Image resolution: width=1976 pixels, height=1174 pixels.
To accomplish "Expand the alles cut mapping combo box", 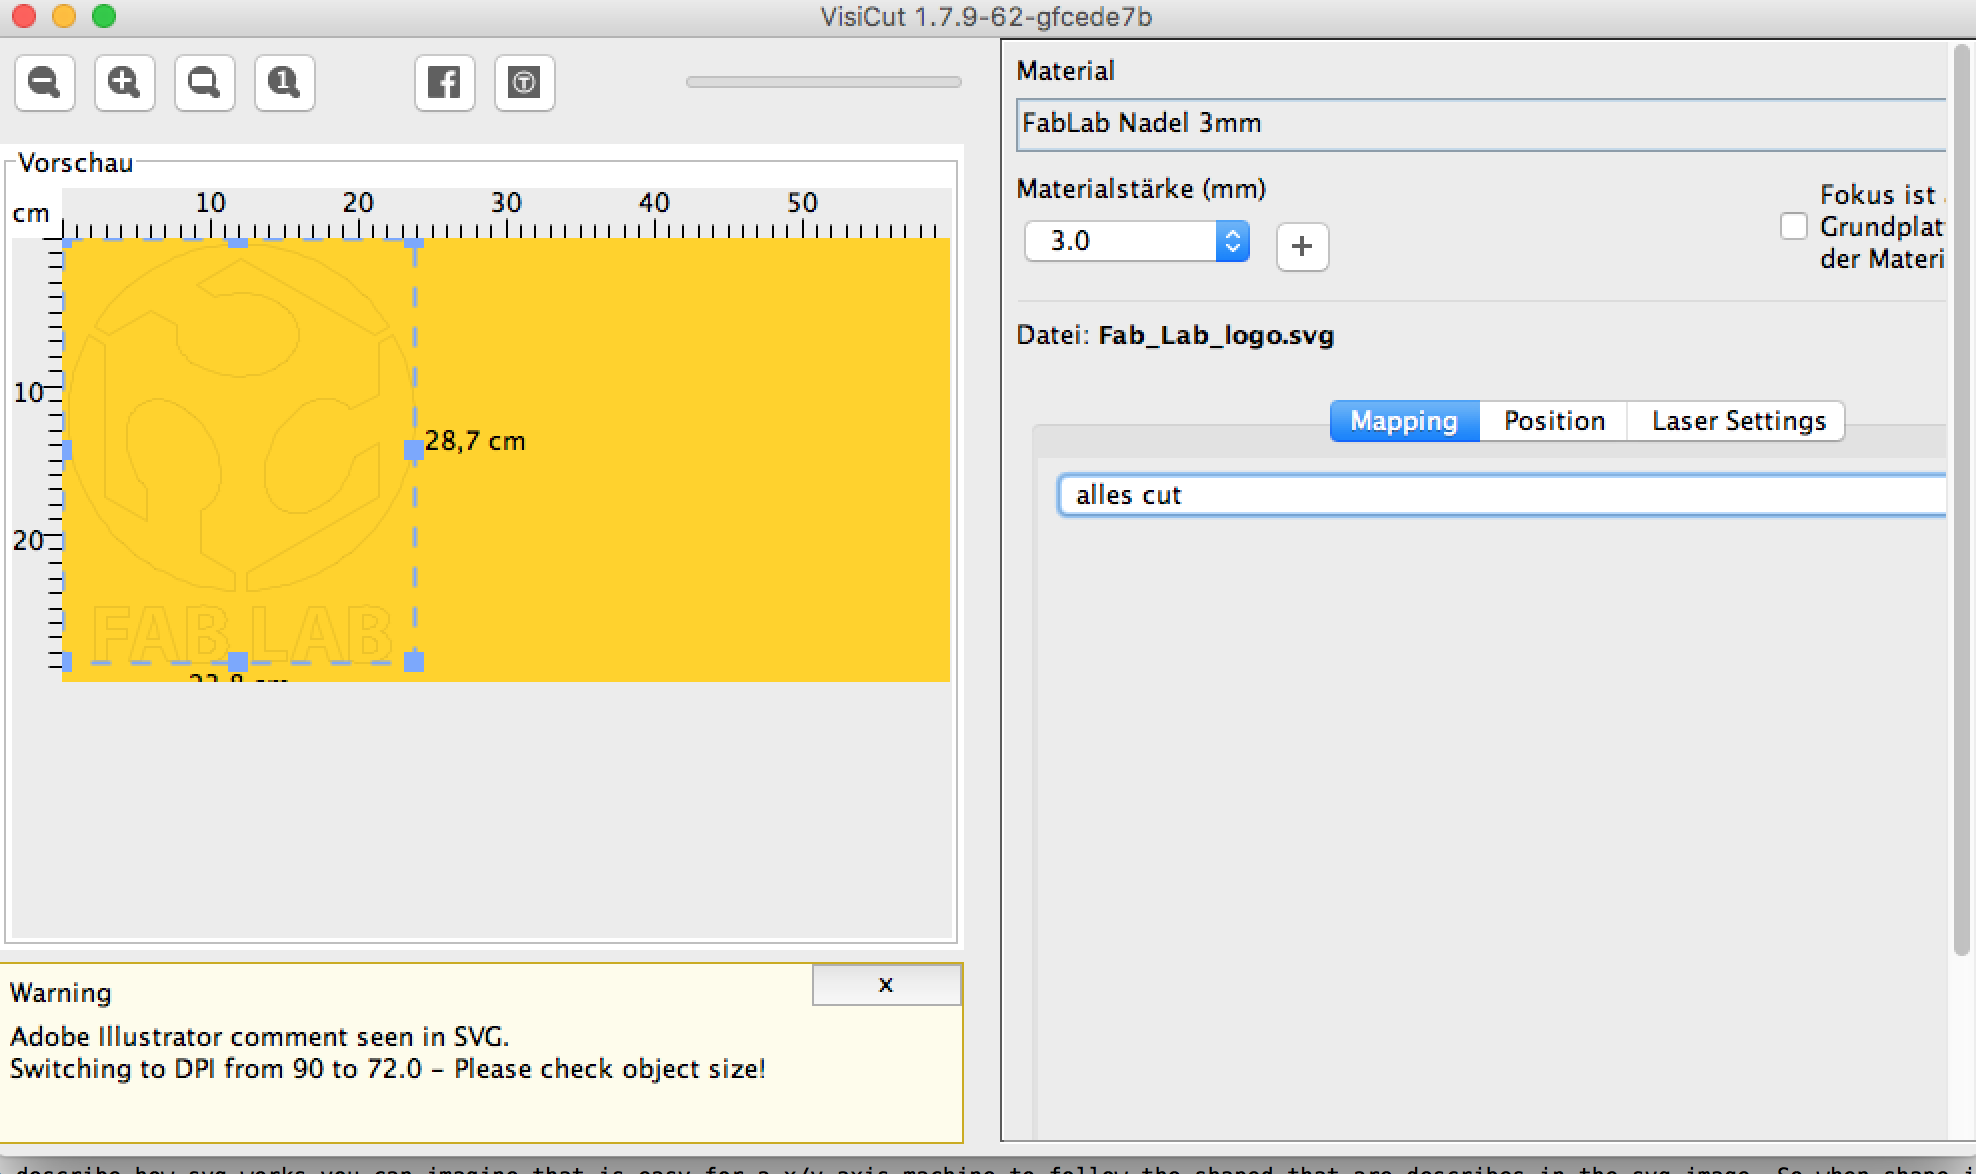I will (1500, 495).
